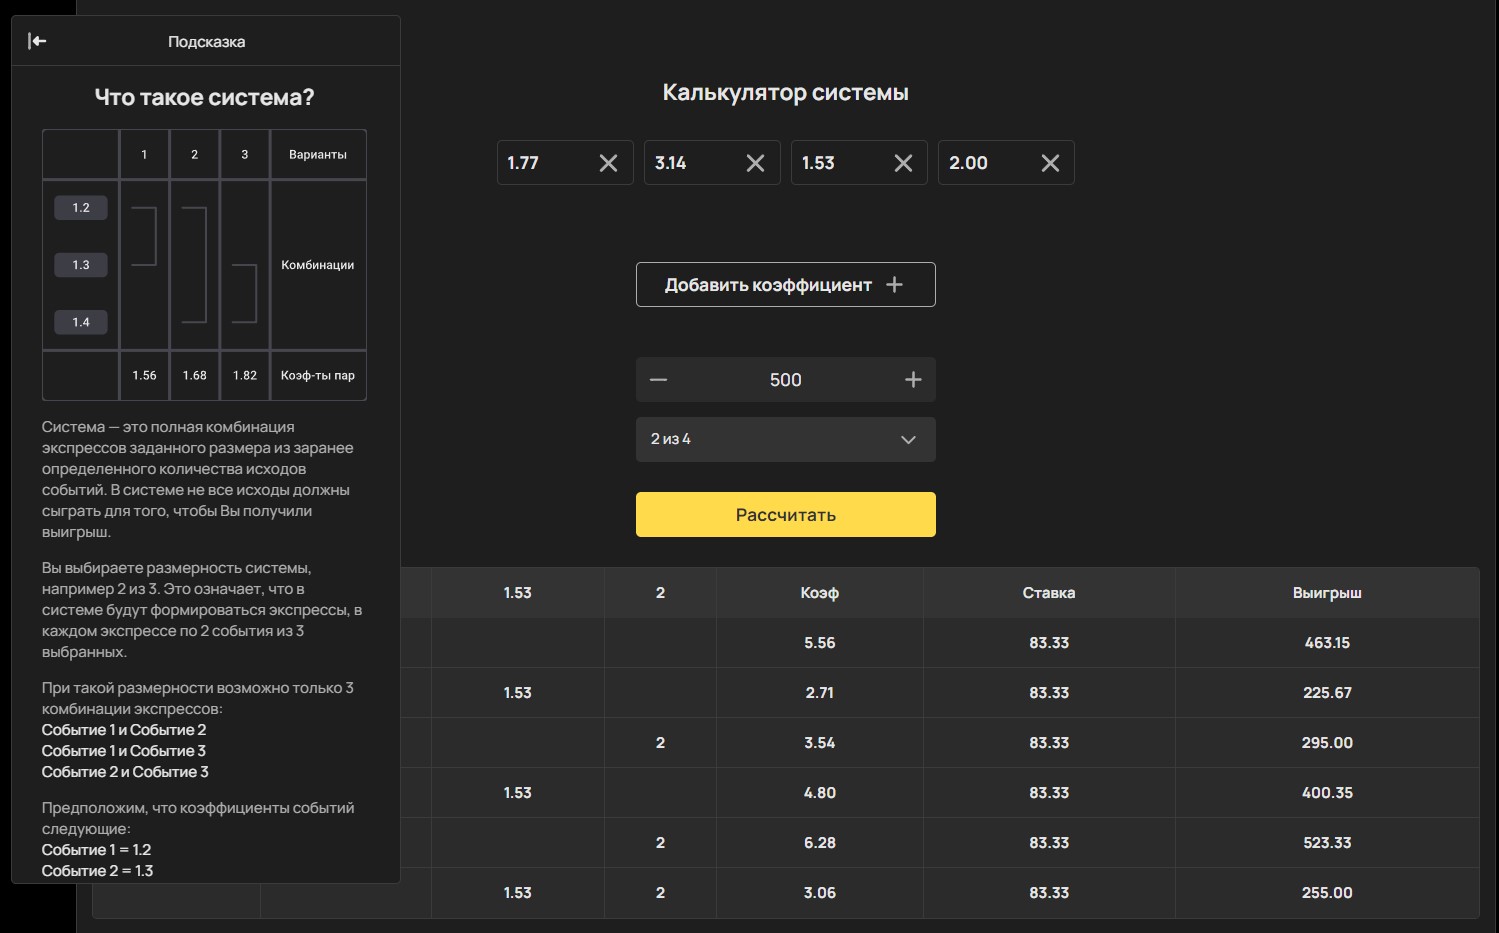Remove the 3.14 coefficient with its X
The image size is (1499, 933).
755,163
